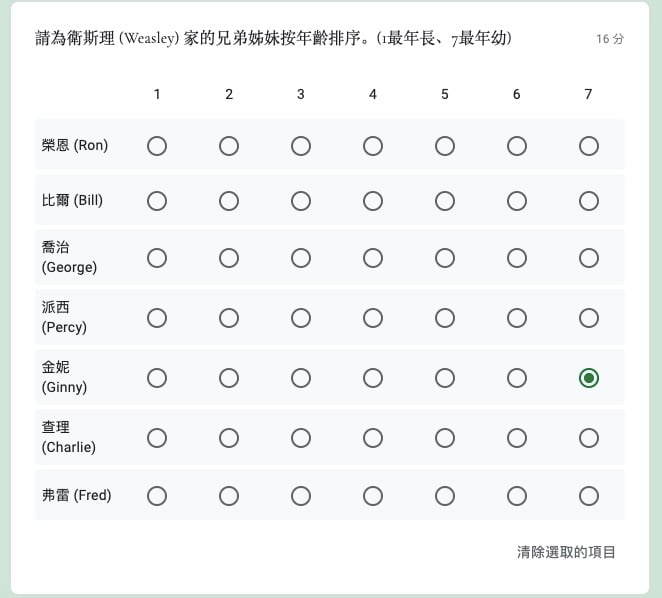
Task: Pick rank 3 for Percy
Action: click(301, 318)
